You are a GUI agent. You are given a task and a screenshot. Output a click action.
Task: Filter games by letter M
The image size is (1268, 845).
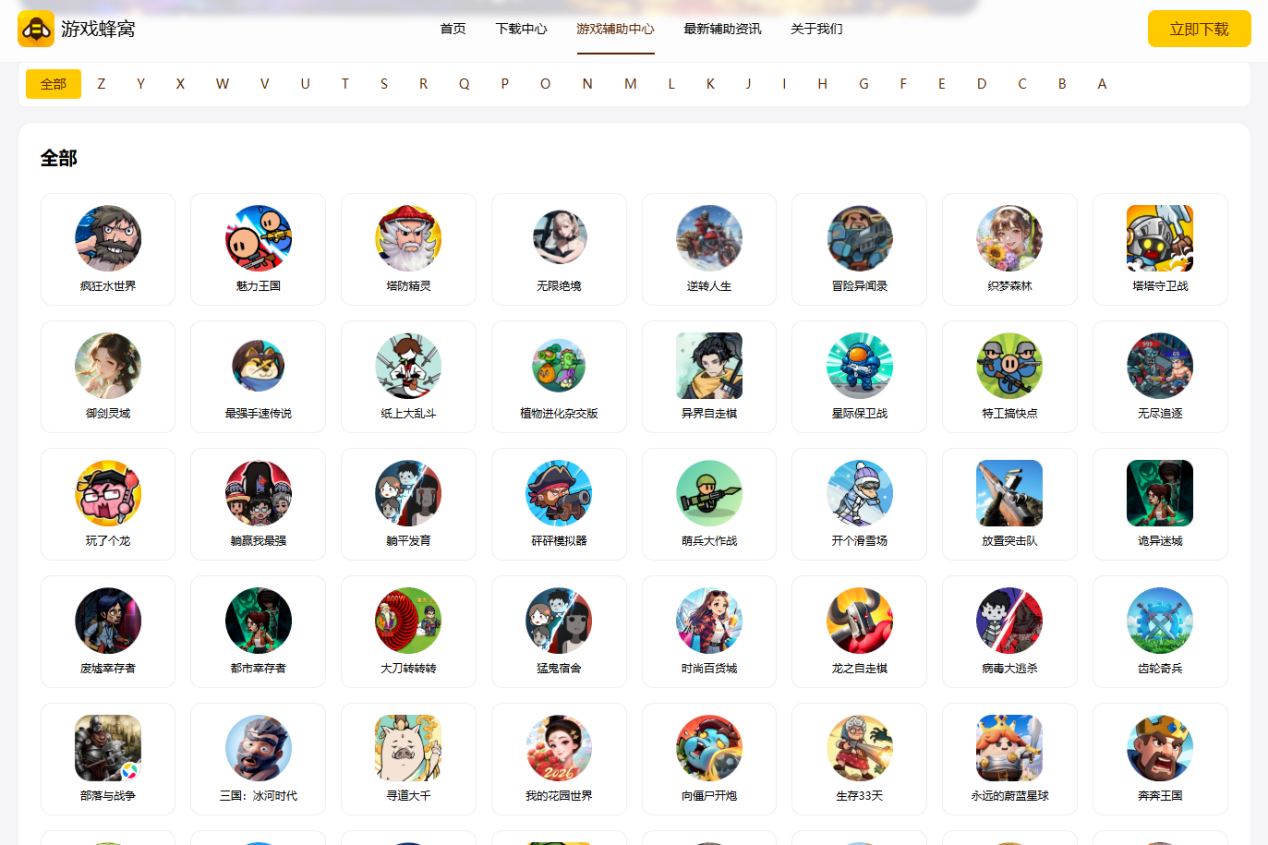tap(630, 84)
